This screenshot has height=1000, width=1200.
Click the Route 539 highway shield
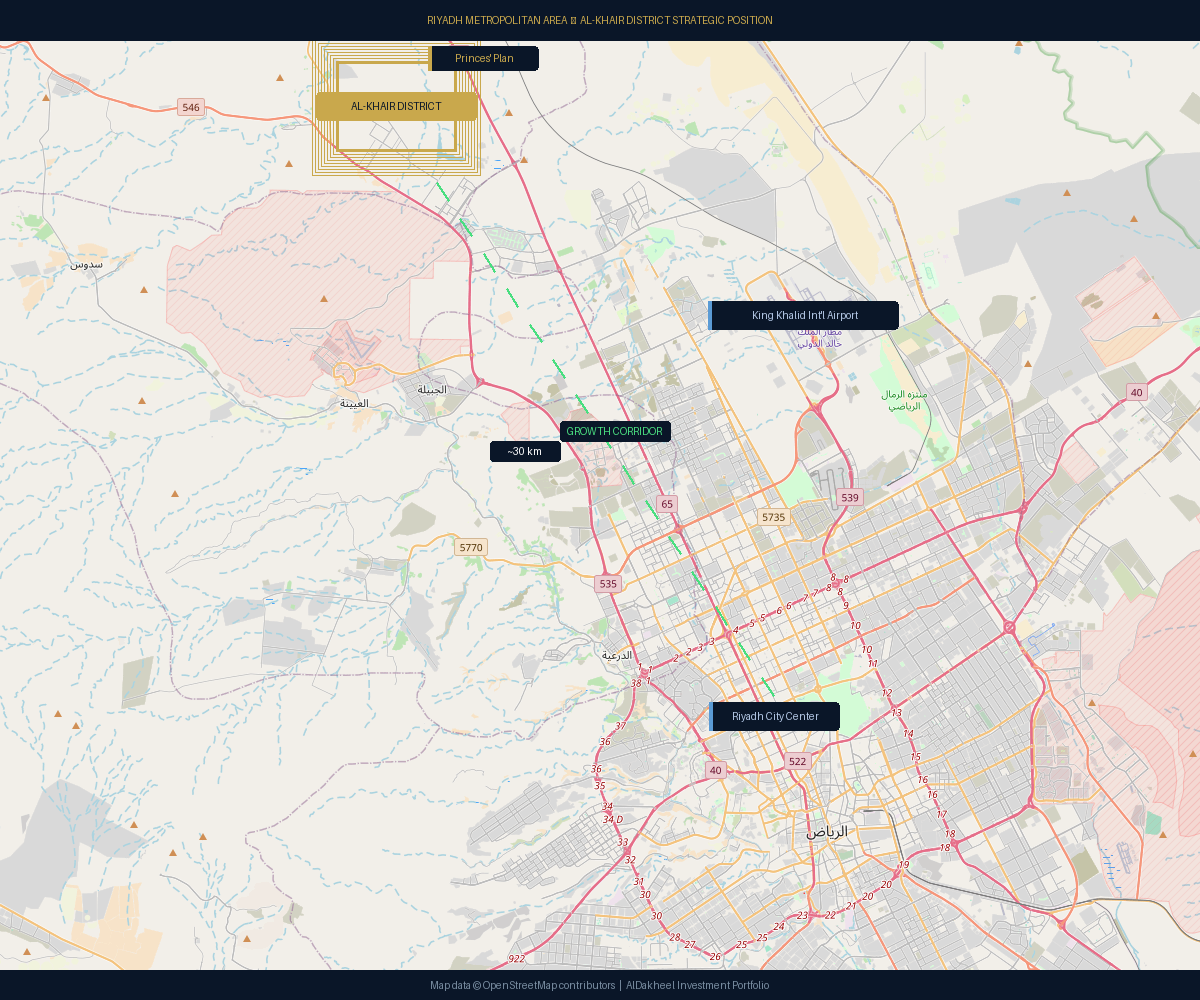pos(849,497)
